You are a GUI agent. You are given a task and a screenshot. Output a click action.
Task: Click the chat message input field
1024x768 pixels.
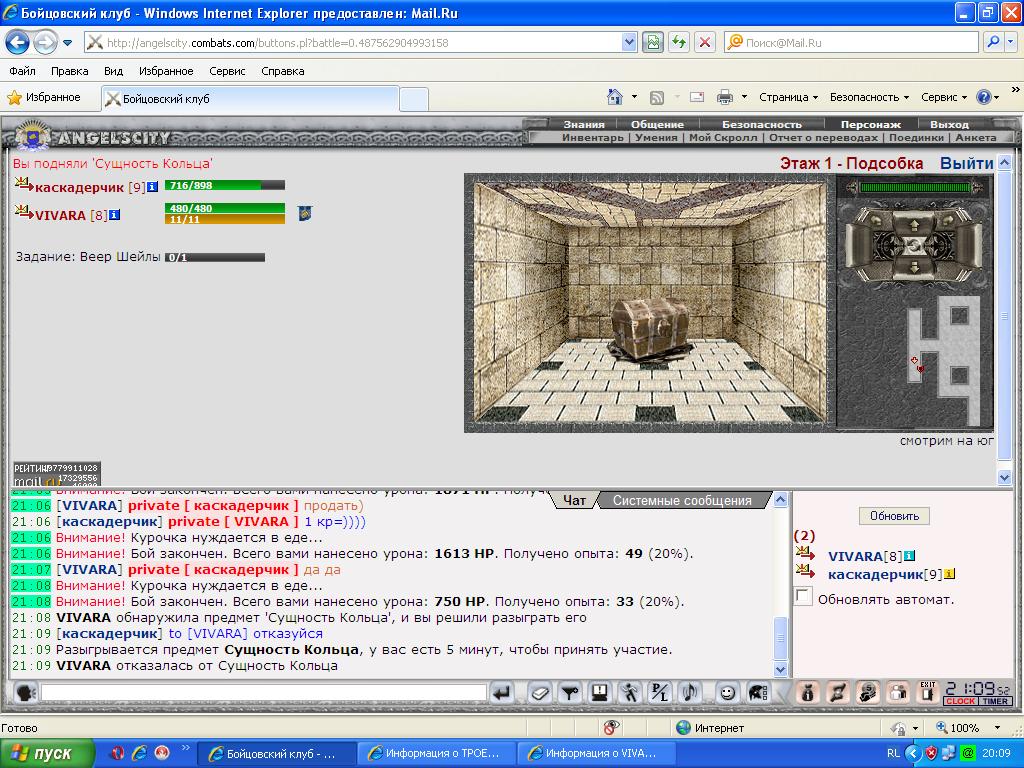tap(264, 692)
